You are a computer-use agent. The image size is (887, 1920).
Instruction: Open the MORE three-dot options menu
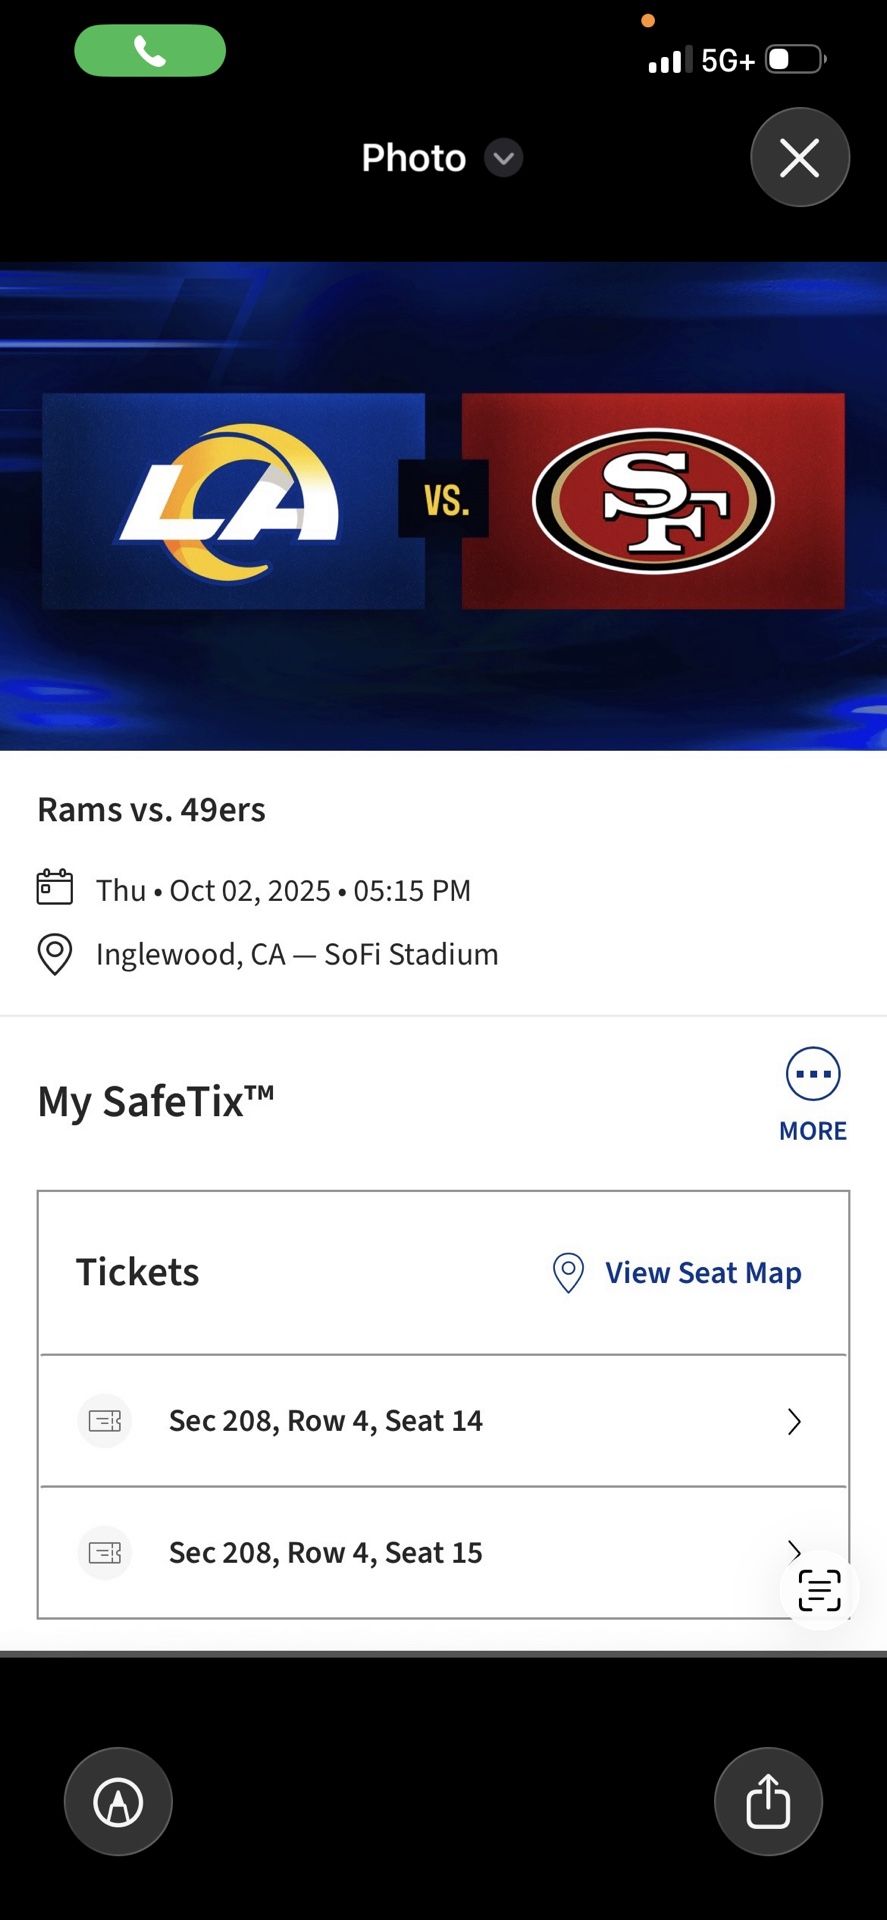(x=813, y=1075)
